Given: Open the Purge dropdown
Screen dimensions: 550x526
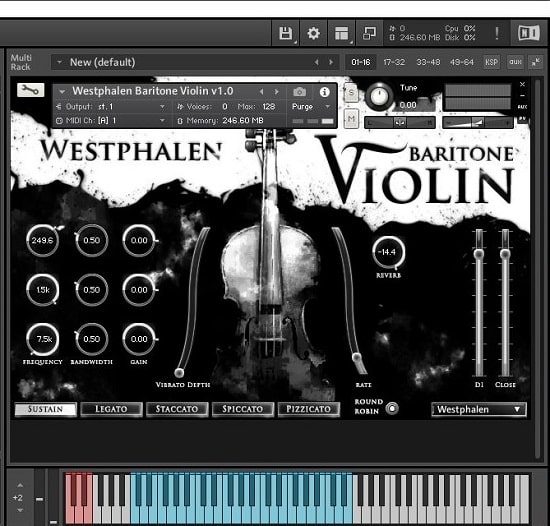Looking at the screenshot, I should click(311, 106).
